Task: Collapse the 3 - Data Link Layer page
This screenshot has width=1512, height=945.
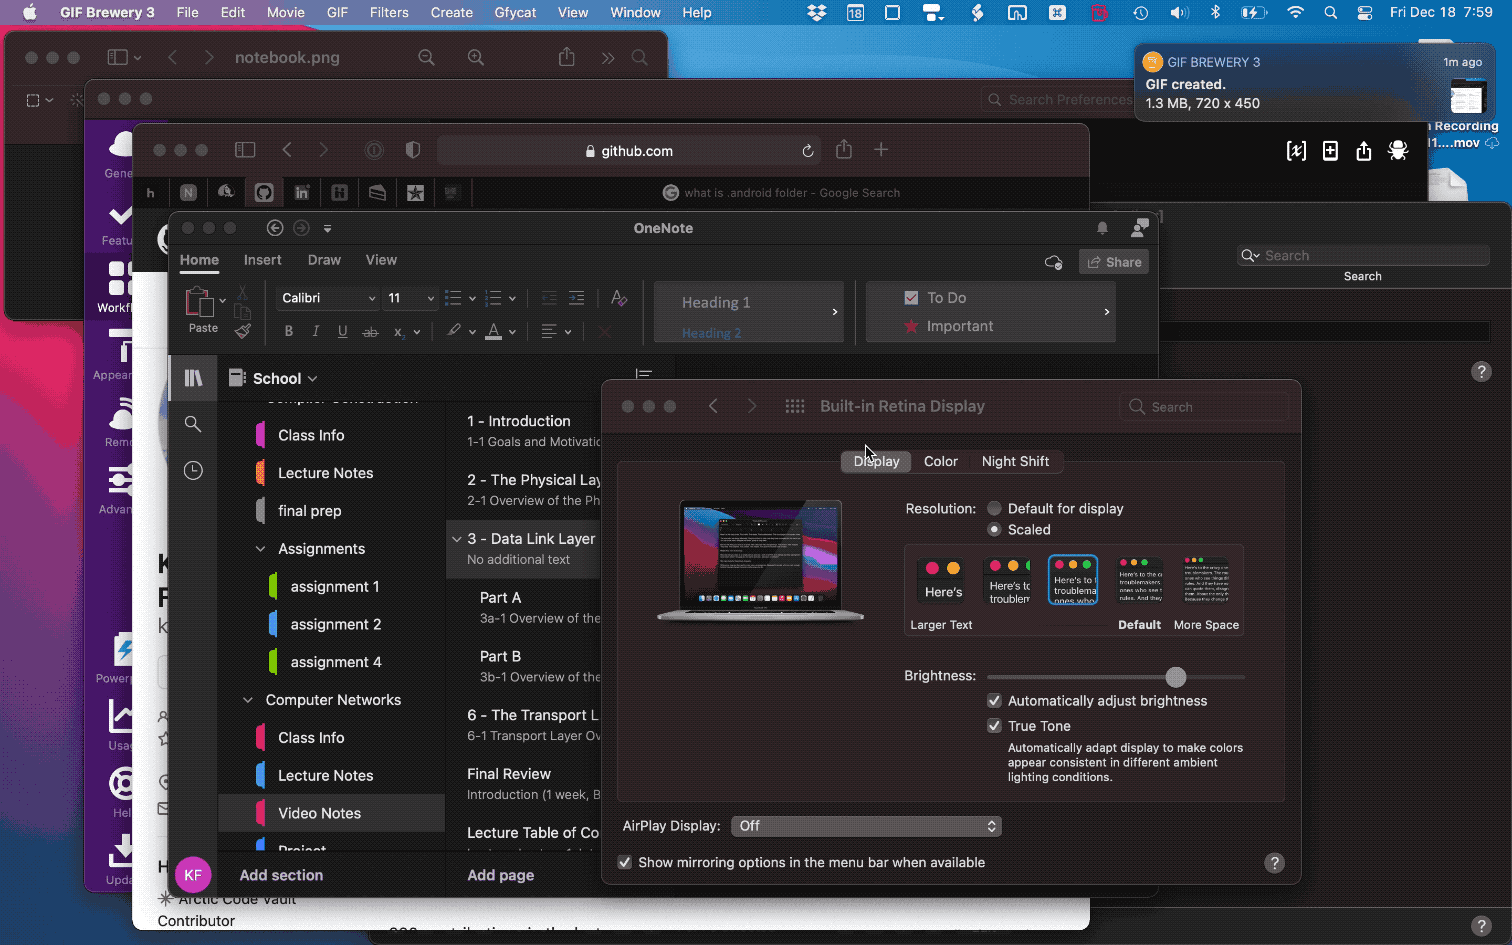Action: point(457,538)
